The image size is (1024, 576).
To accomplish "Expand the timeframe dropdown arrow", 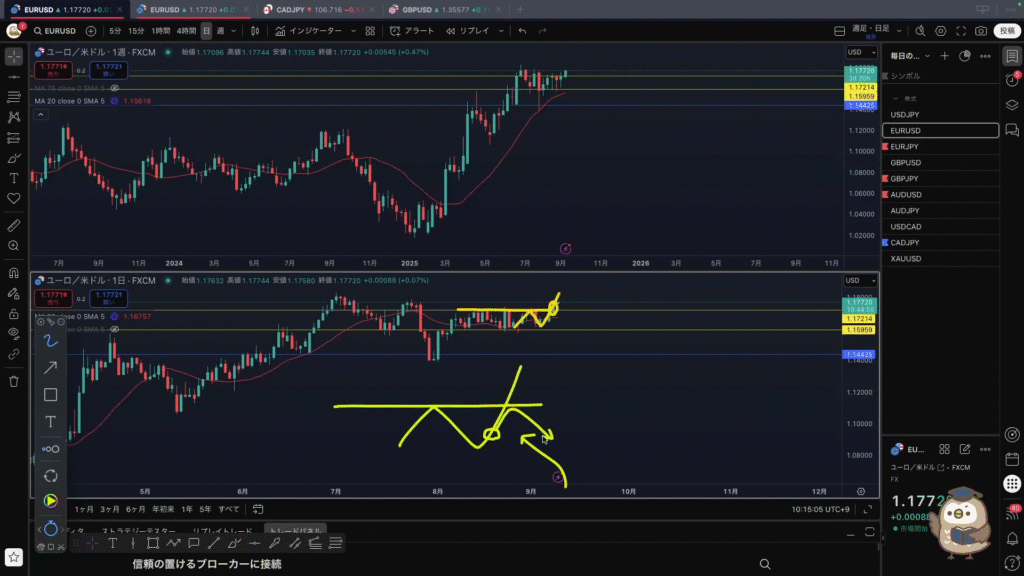I will (x=234, y=31).
